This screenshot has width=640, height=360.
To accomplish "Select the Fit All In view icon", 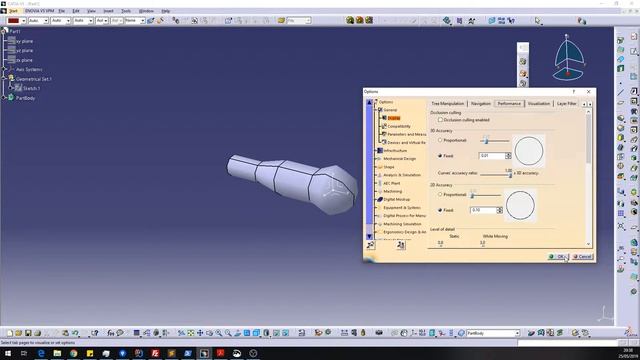I will pos(191,333).
